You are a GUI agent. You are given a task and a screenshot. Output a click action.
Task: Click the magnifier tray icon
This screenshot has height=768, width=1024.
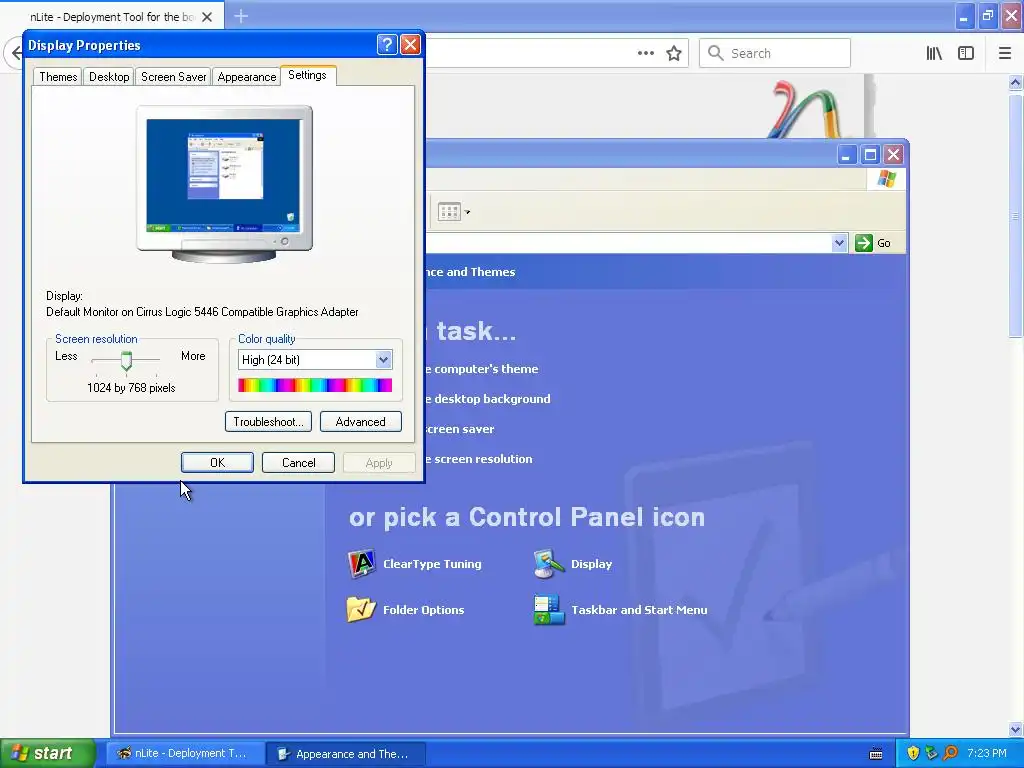click(x=950, y=753)
